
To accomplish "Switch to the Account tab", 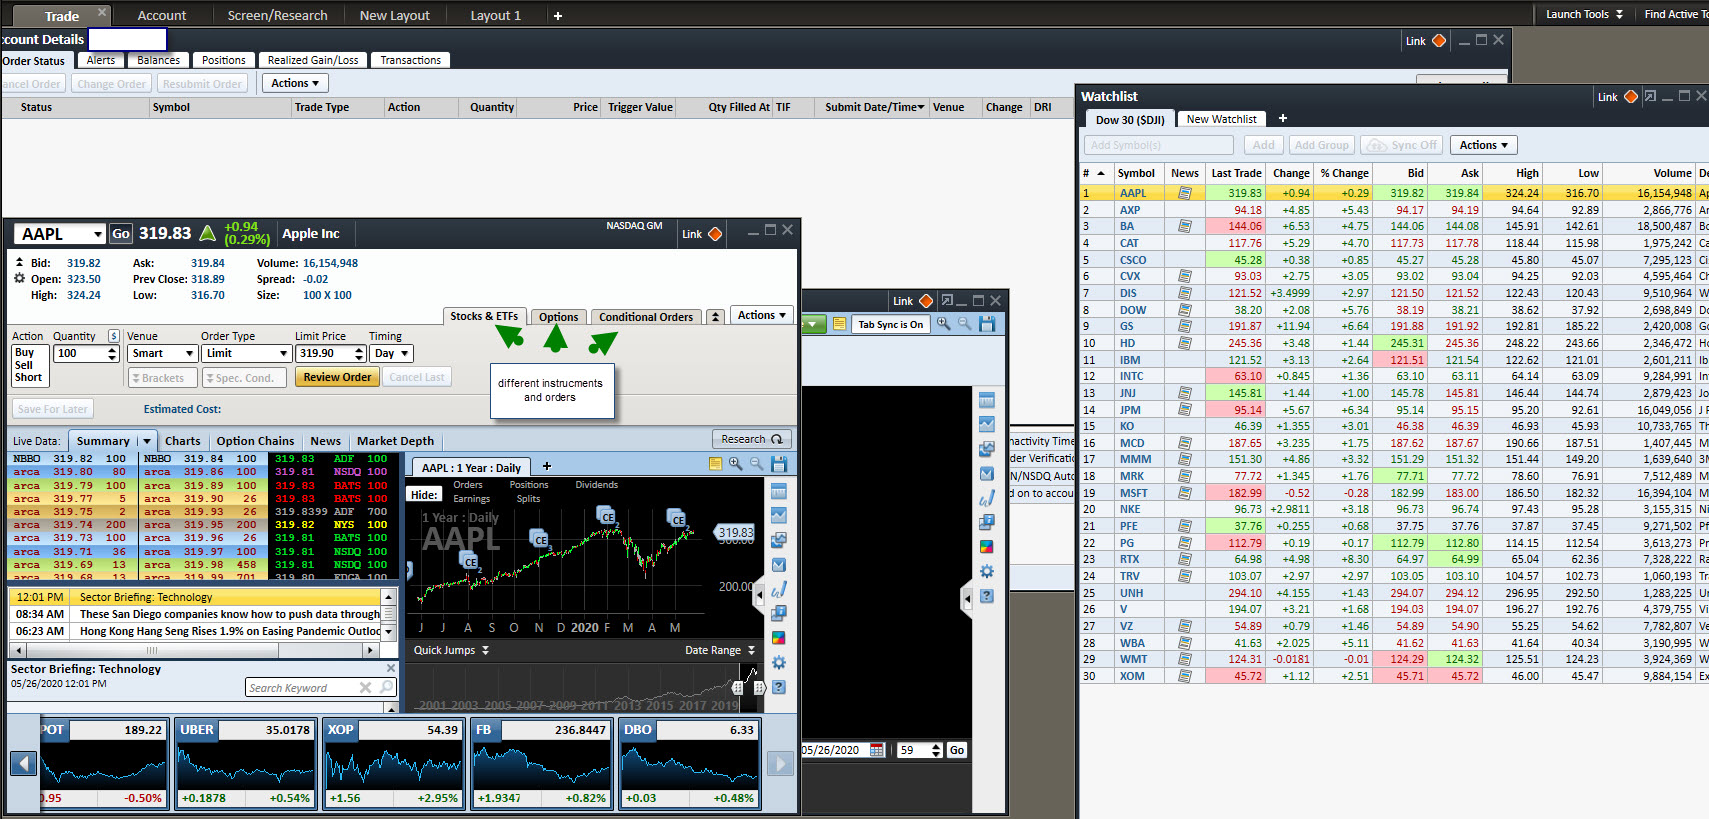I will [x=162, y=15].
